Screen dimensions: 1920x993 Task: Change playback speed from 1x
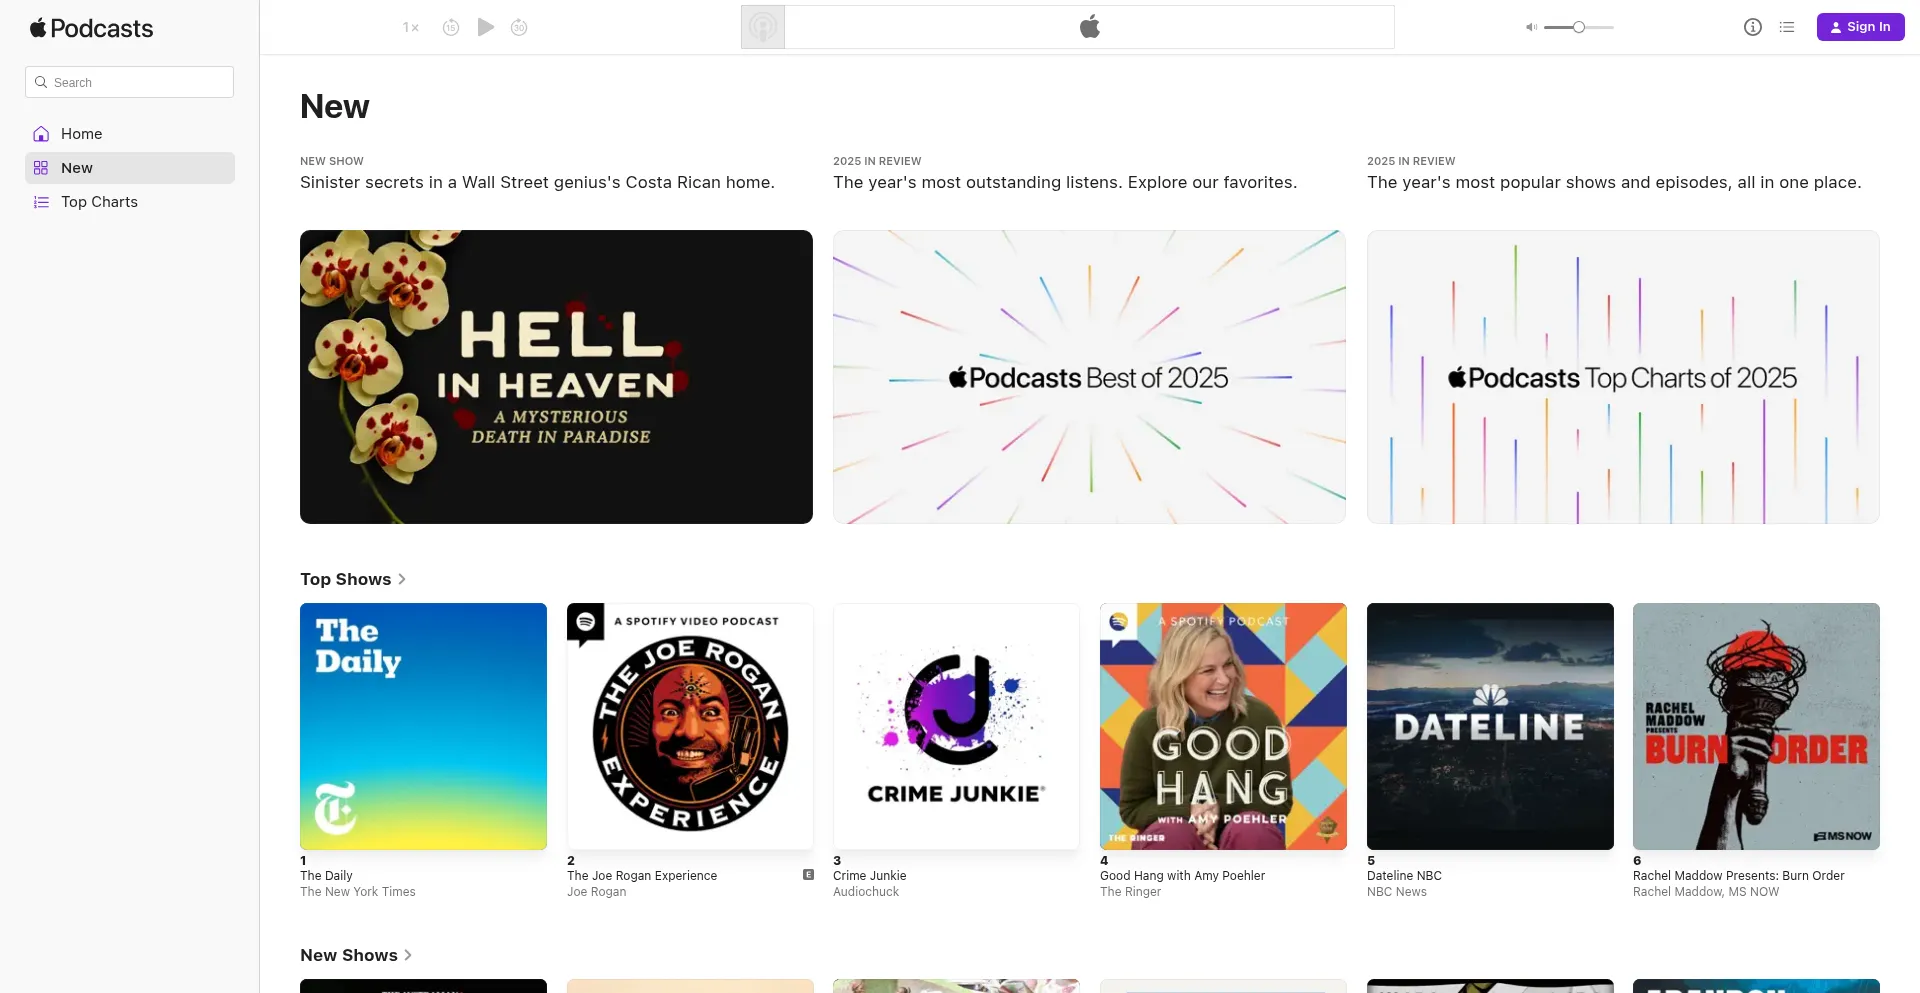(409, 27)
